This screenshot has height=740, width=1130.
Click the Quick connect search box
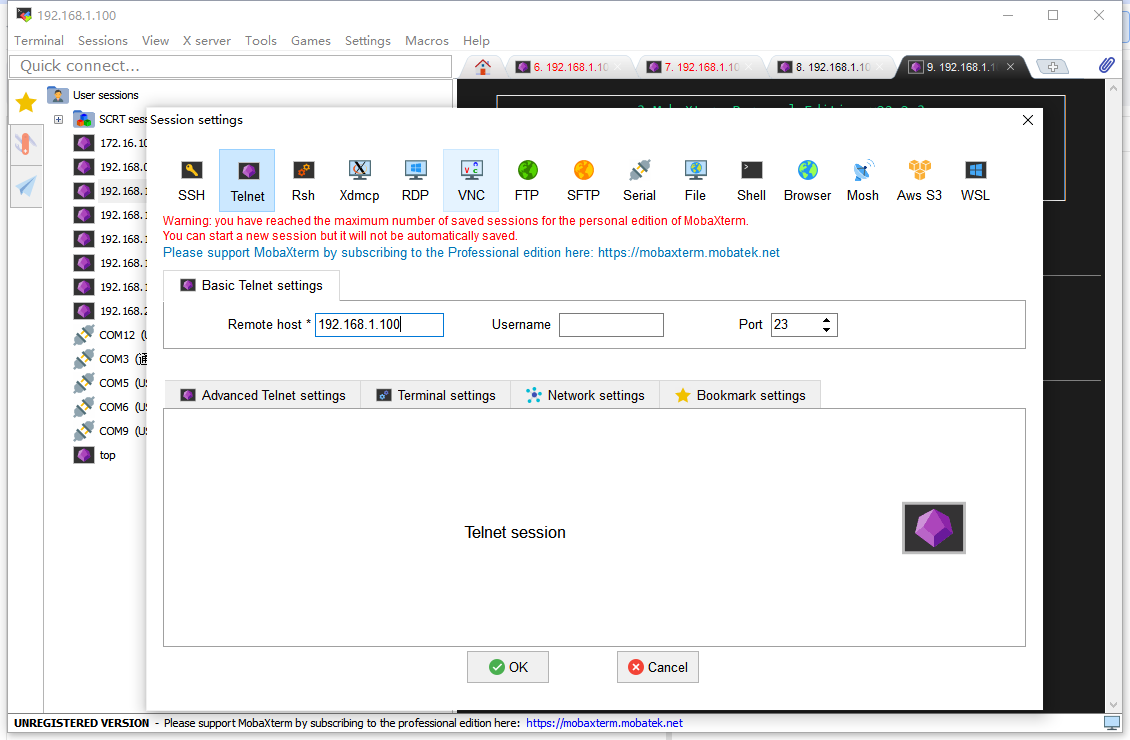231,66
